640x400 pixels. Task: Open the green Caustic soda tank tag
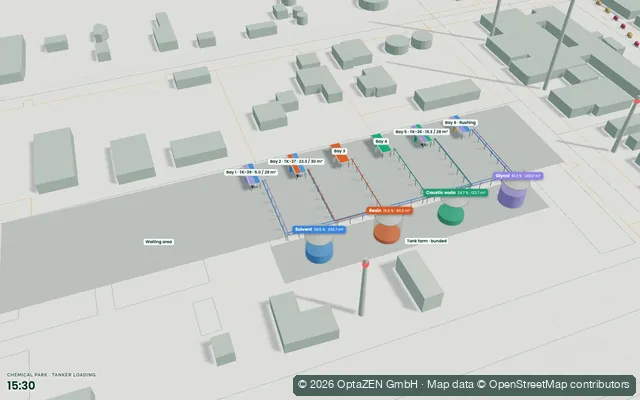pos(456,192)
